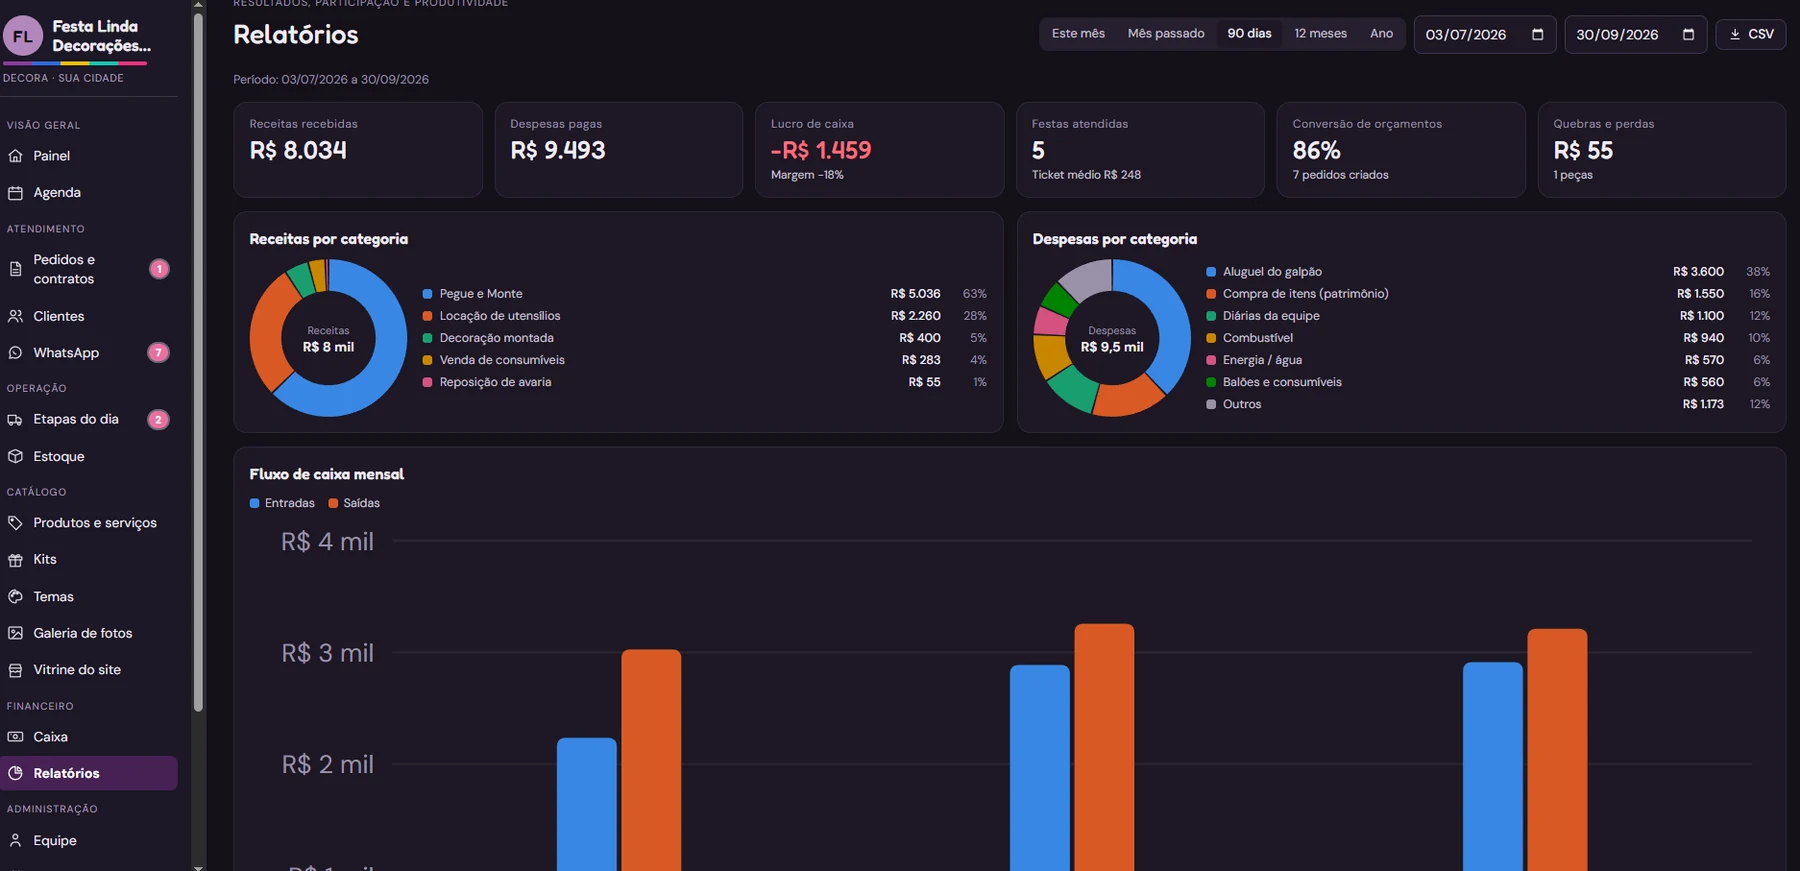Click the Aluguel do galpão blue swatch
1800x871 pixels.
pyautogui.click(x=1211, y=272)
